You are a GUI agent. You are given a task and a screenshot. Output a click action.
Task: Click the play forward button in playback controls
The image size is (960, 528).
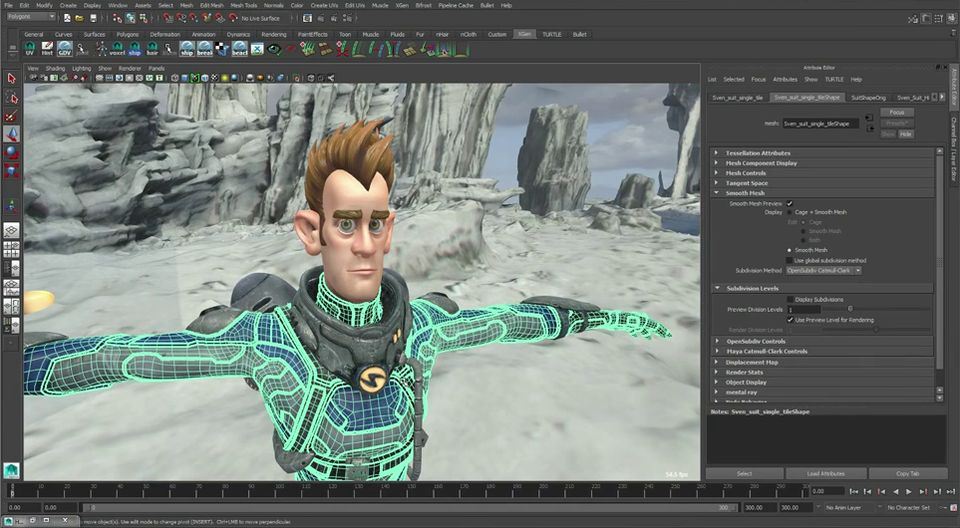pos(908,491)
